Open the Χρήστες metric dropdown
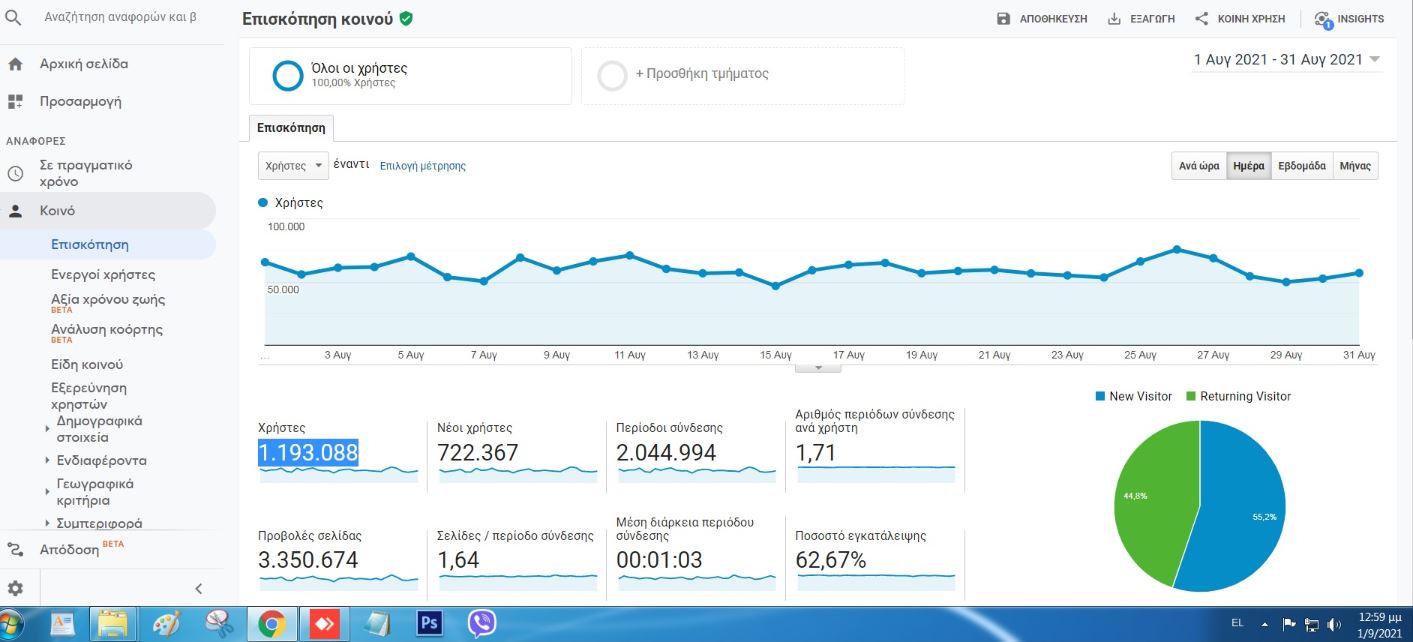This screenshot has height=642, width=1413. coord(293,166)
